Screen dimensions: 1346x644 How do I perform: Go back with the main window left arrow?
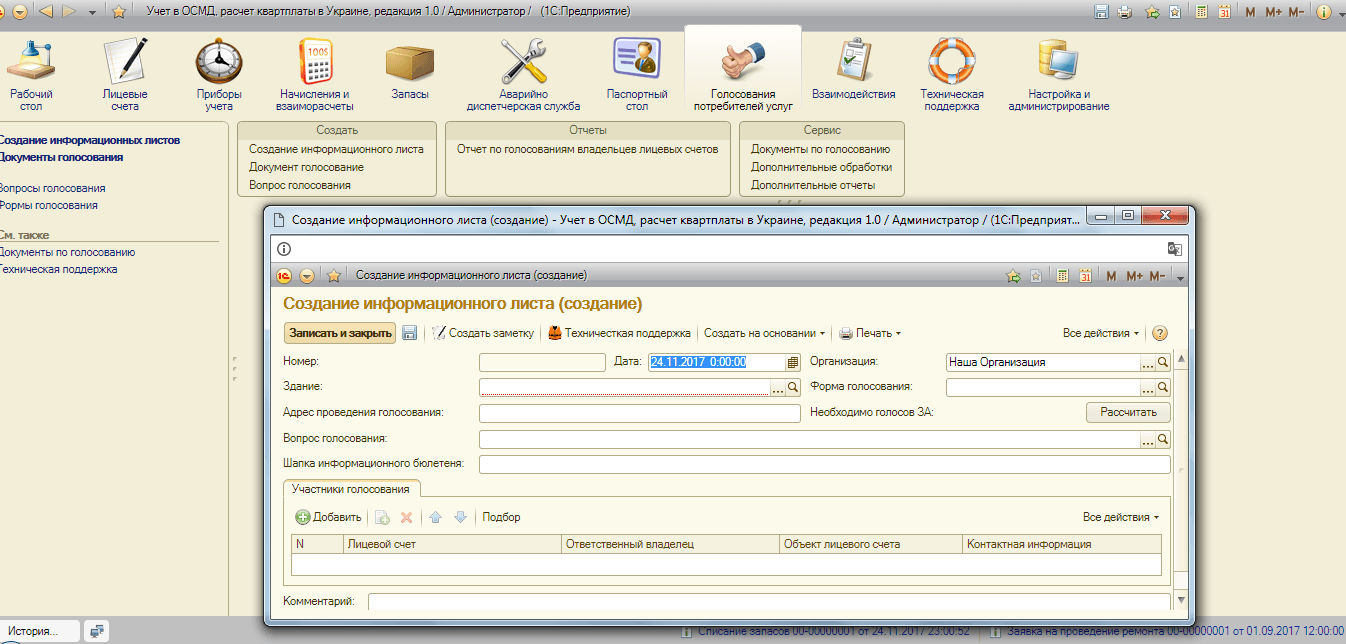click(45, 12)
